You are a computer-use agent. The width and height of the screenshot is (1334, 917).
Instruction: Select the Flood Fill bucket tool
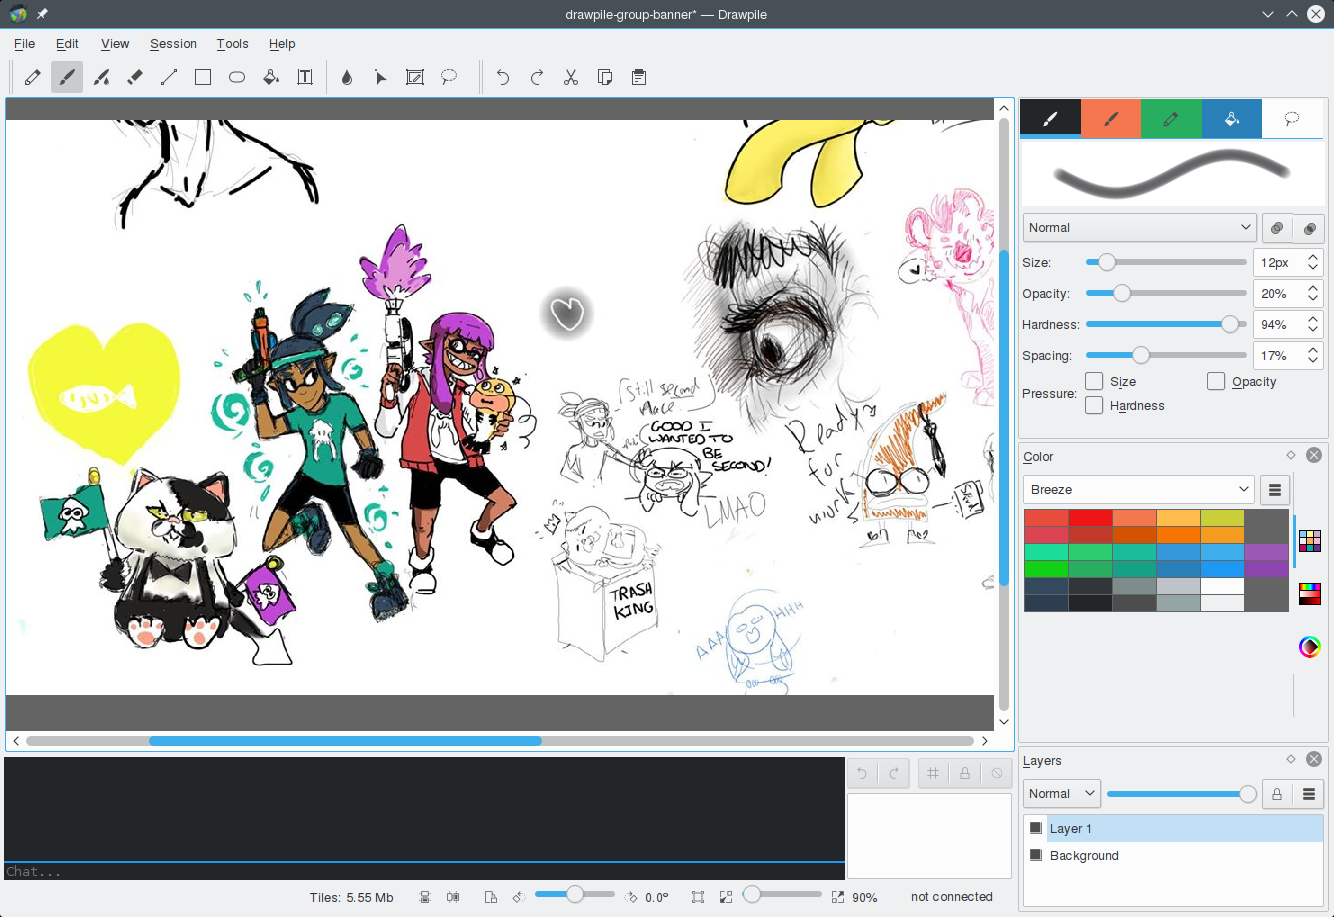(271, 77)
